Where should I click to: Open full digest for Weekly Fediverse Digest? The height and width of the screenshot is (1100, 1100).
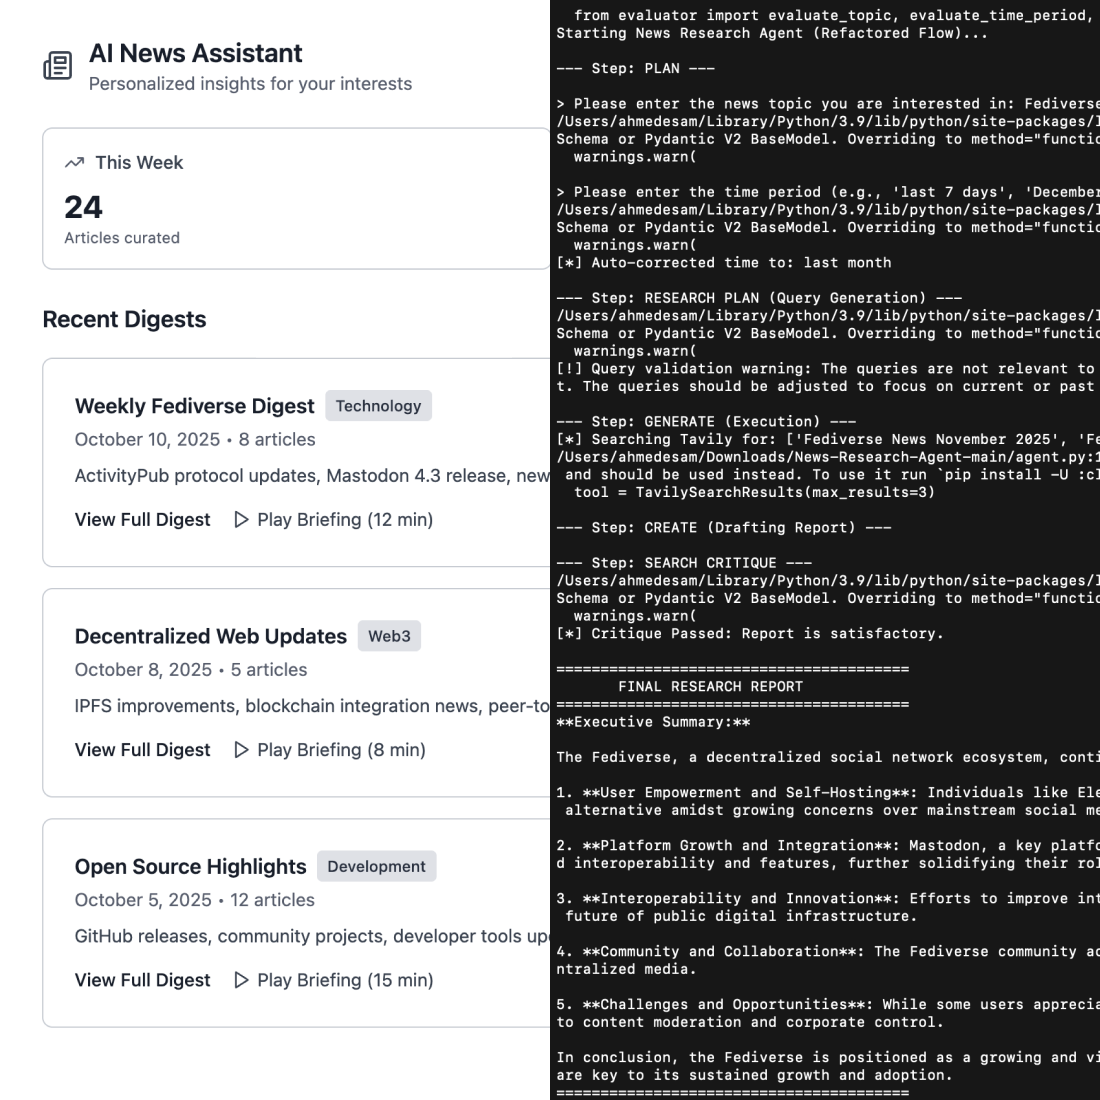(142, 520)
